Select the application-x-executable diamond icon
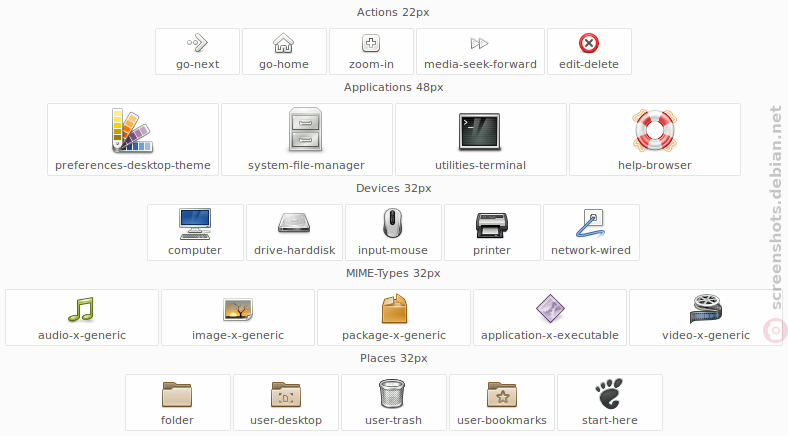788x436 pixels. tap(550, 308)
